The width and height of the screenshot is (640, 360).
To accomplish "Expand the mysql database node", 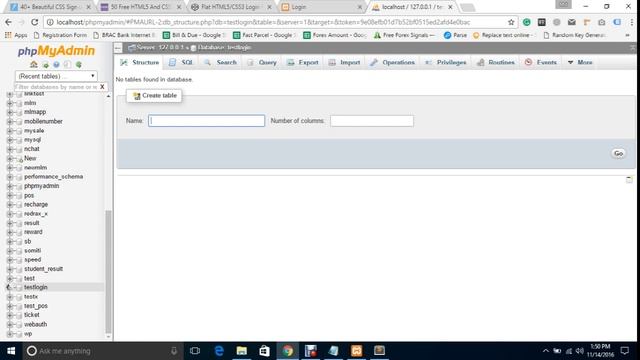I will (10, 140).
